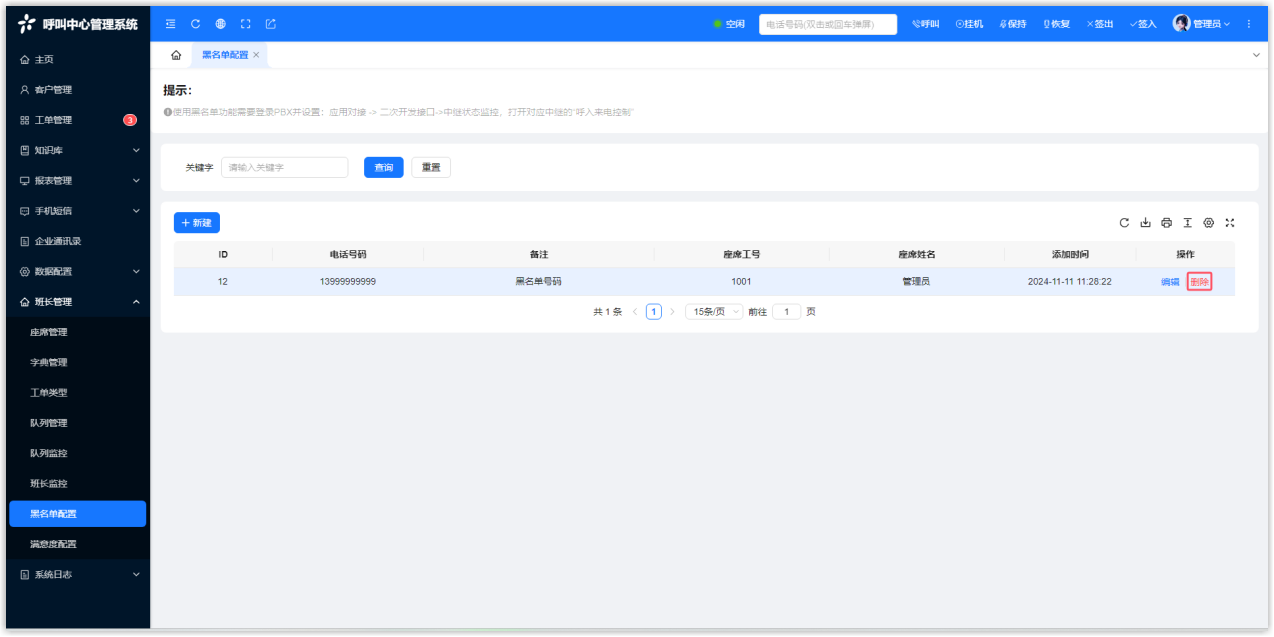This screenshot has height=637, width=1274.
Task: Open table column settings gear icon
Action: (1208, 223)
